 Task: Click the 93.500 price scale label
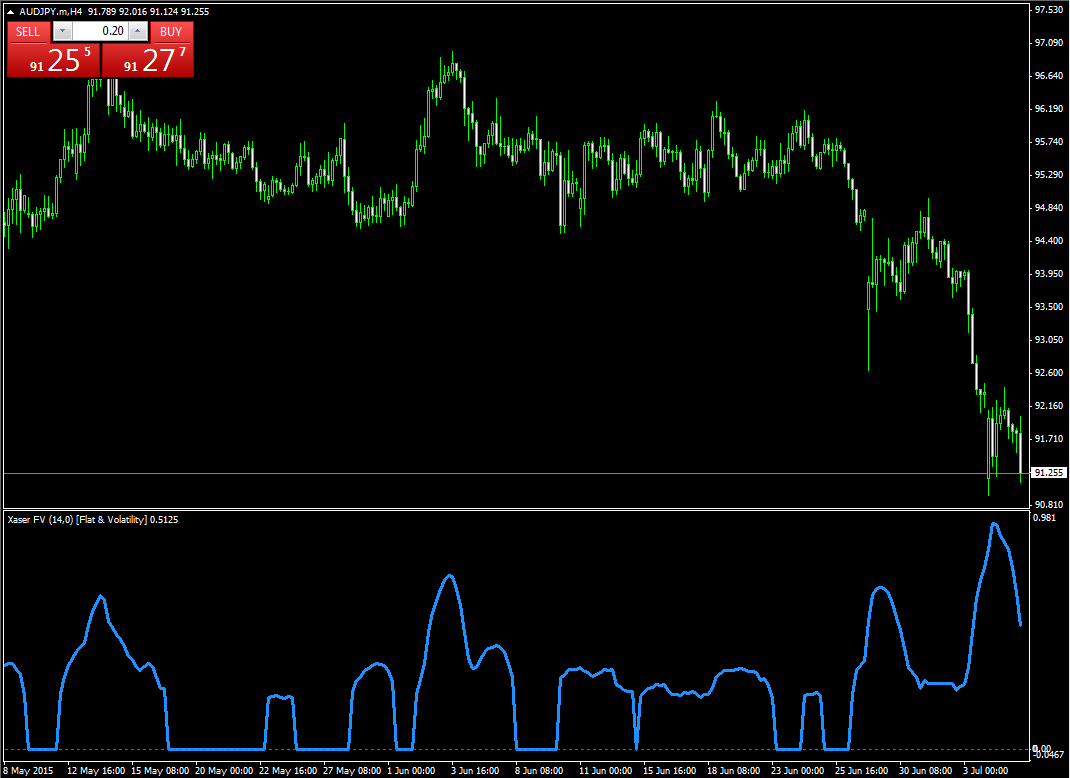coord(1048,307)
